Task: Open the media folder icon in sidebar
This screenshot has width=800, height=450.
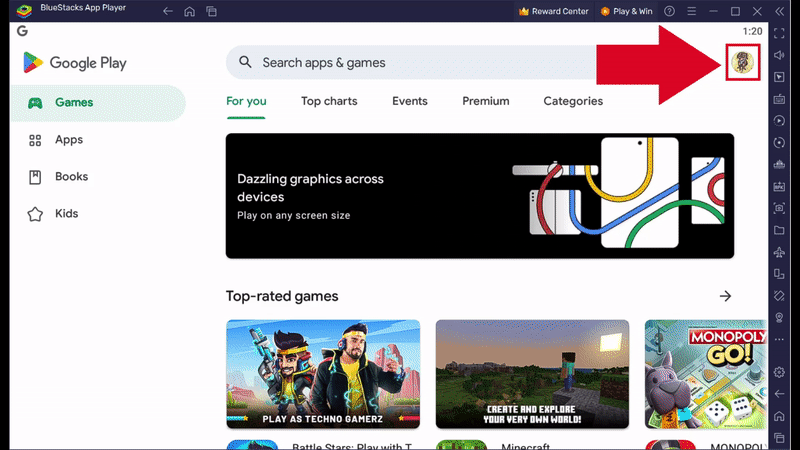Action: [780, 230]
